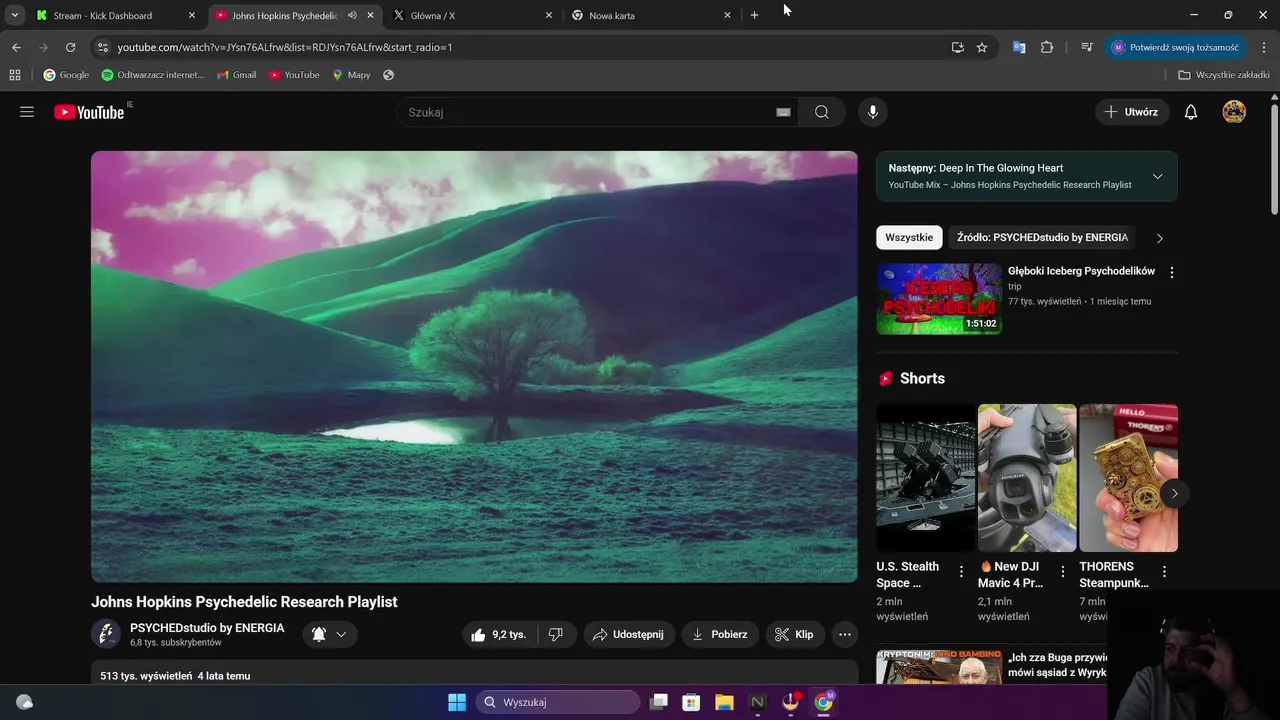
Task: Open Windows Start button
Action: tap(457, 702)
